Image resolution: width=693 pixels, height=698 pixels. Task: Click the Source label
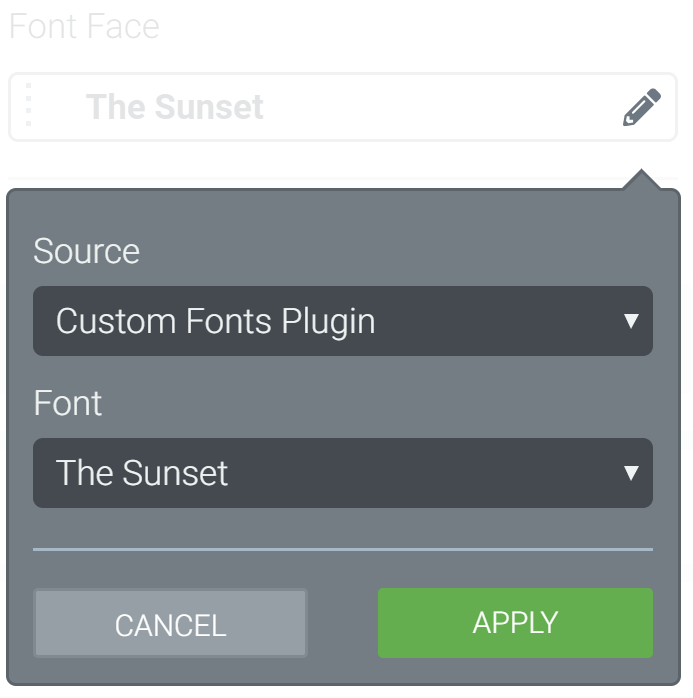(86, 251)
